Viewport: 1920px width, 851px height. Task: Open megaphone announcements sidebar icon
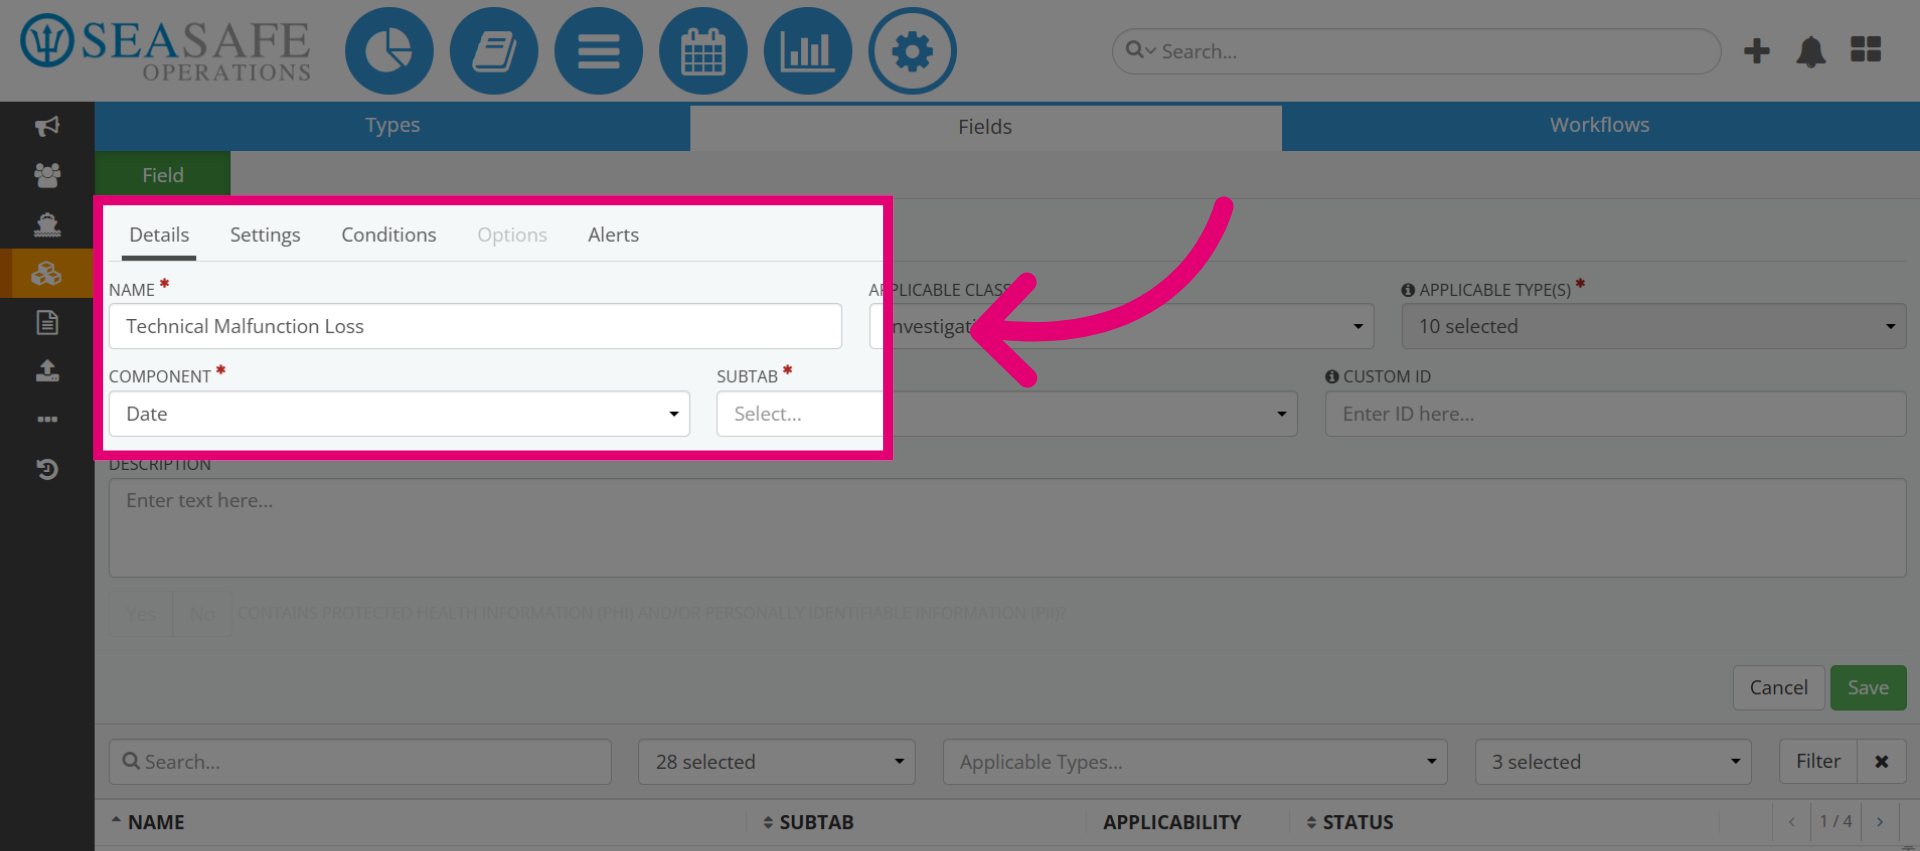[47, 126]
